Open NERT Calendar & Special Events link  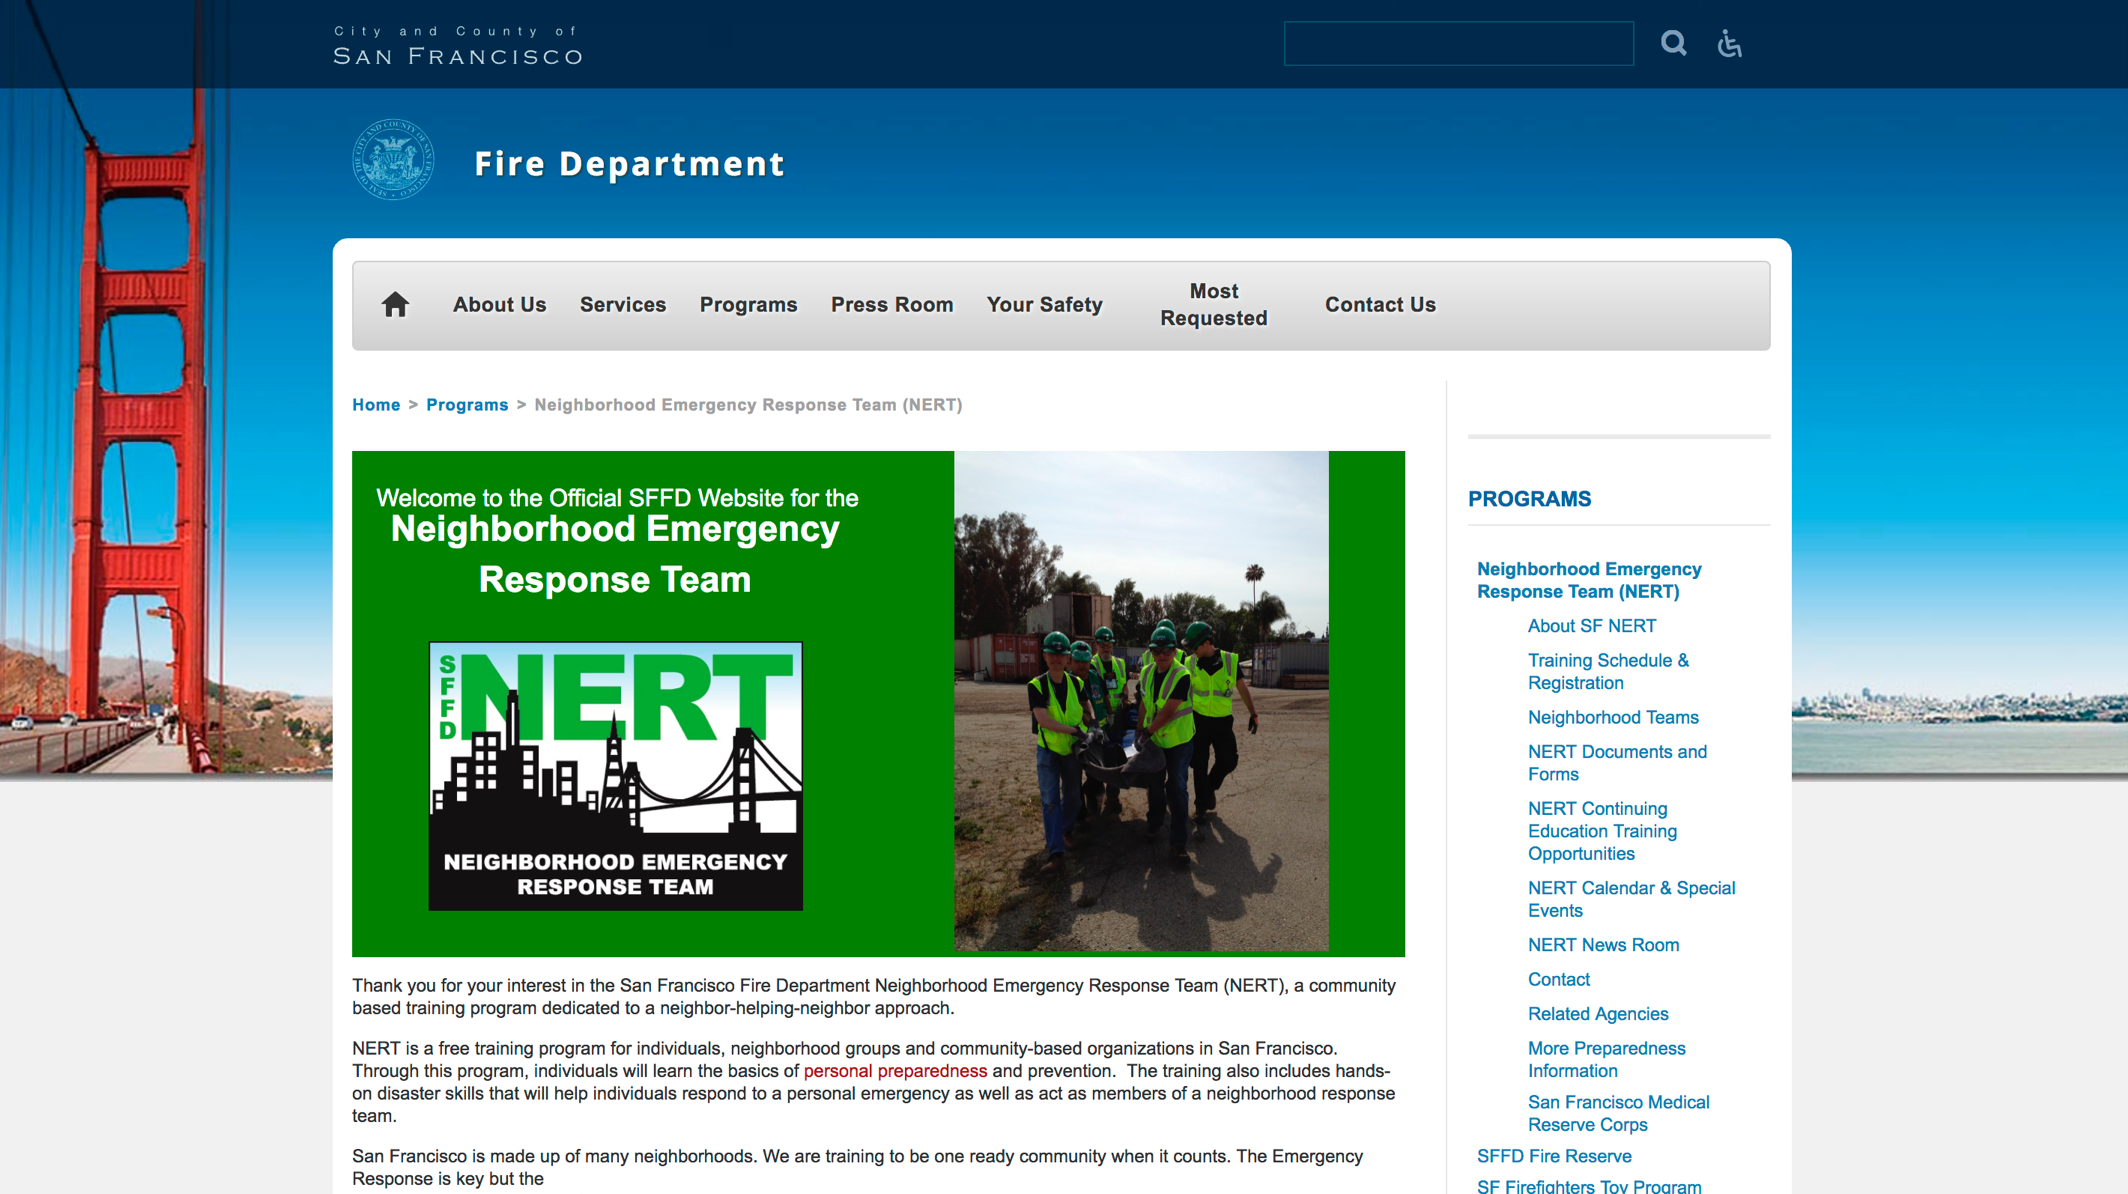1631,899
